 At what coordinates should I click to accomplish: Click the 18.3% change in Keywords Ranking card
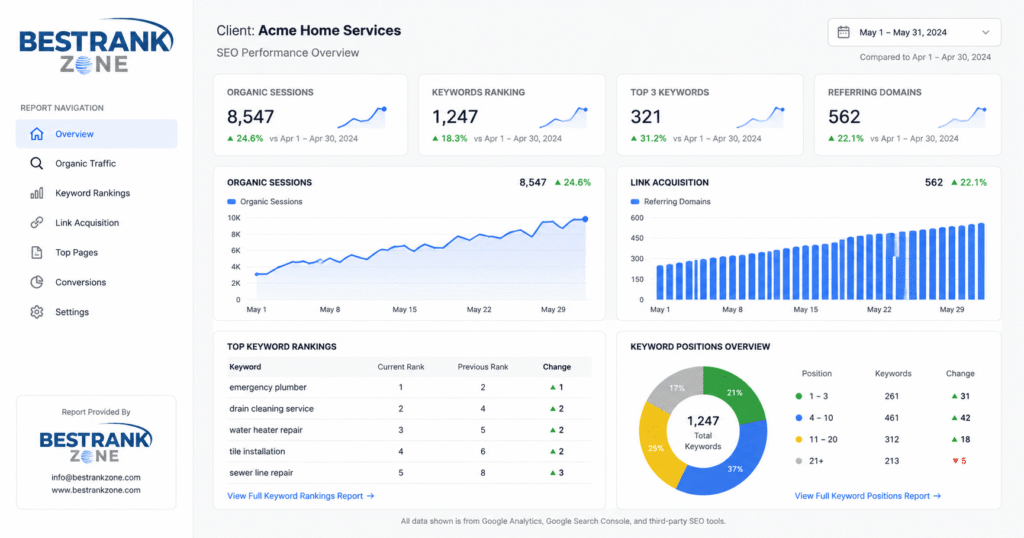tap(450, 138)
